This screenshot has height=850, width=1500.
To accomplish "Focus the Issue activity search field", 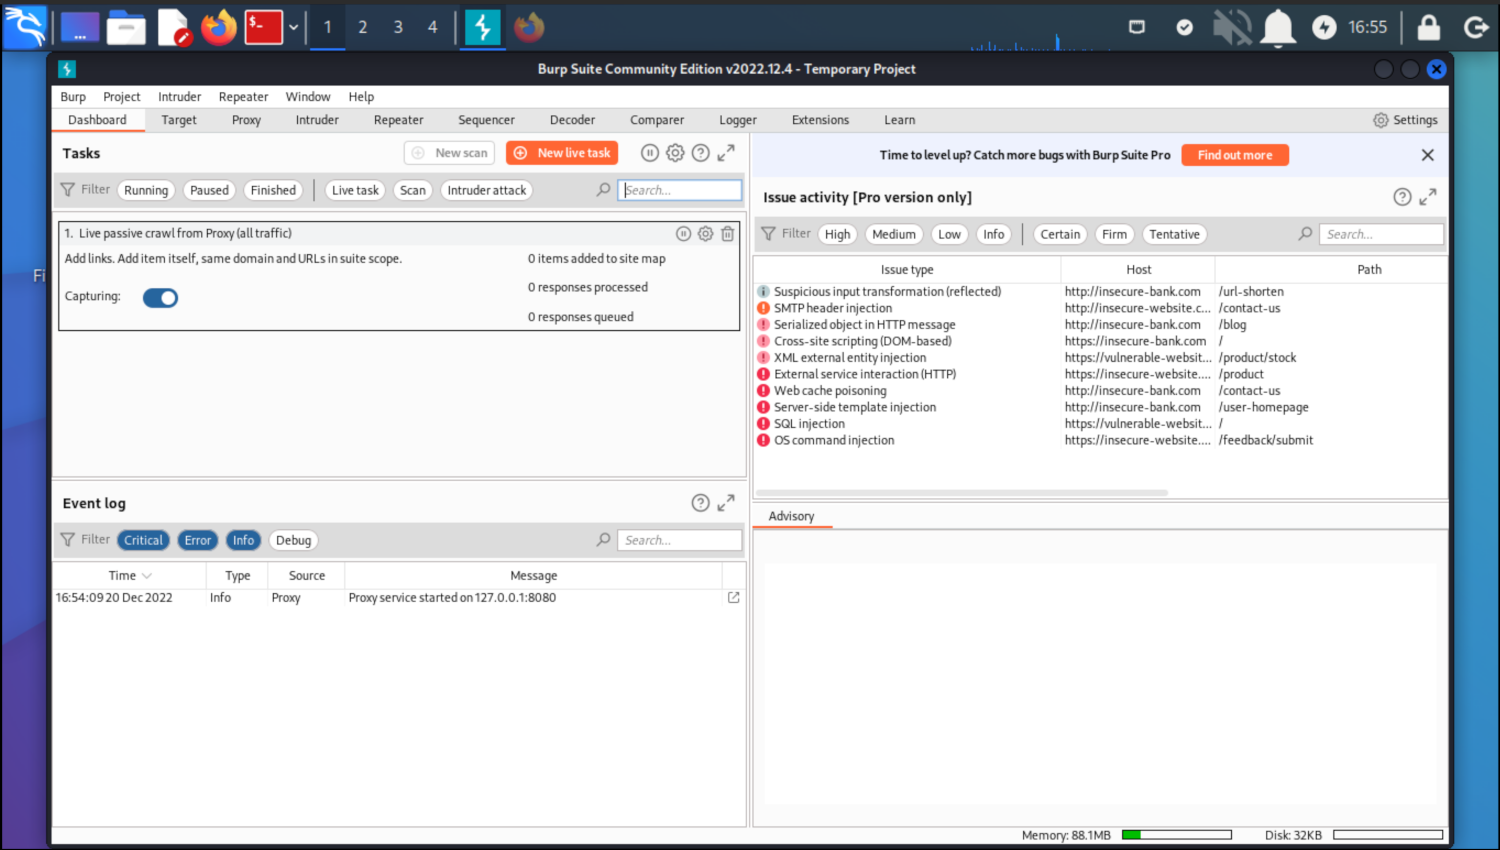I will click(x=1382, y=234).
